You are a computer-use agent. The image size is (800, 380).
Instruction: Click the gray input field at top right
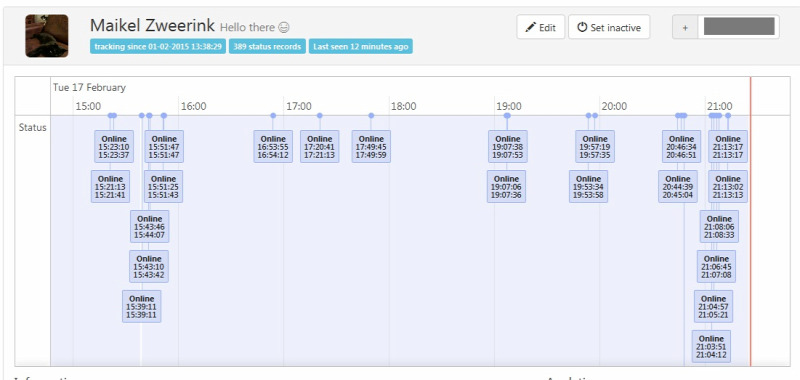coord(739,27)
